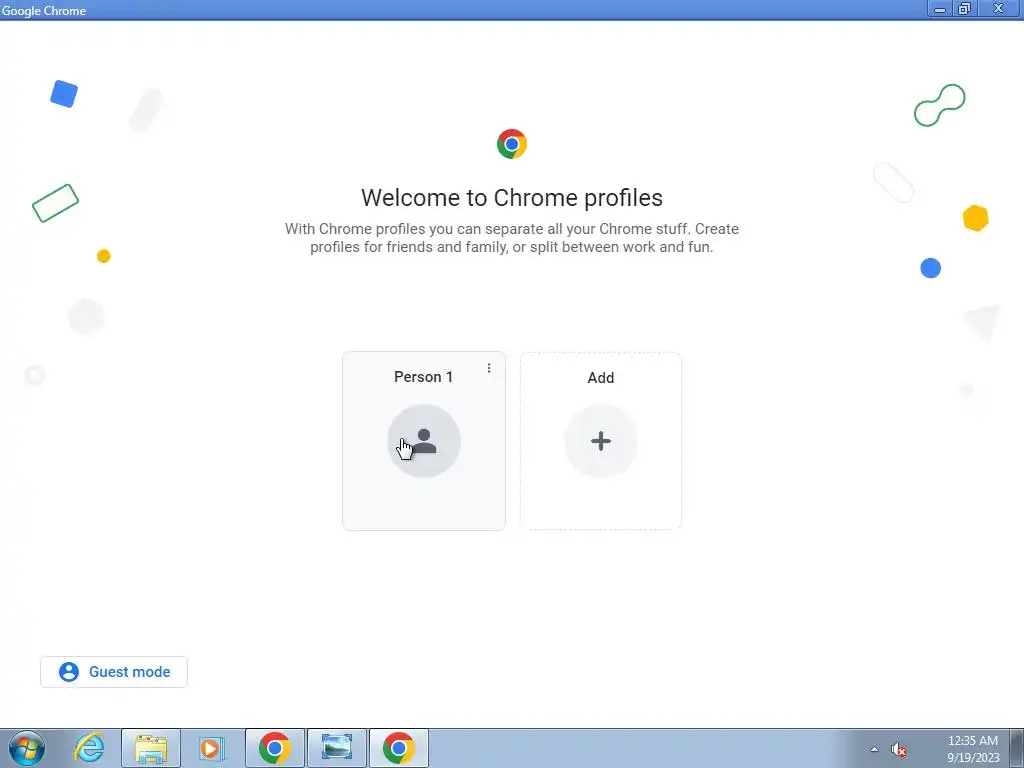Open Person 1 more options menu
1024x768 pixels.
[x=488, y=368]
